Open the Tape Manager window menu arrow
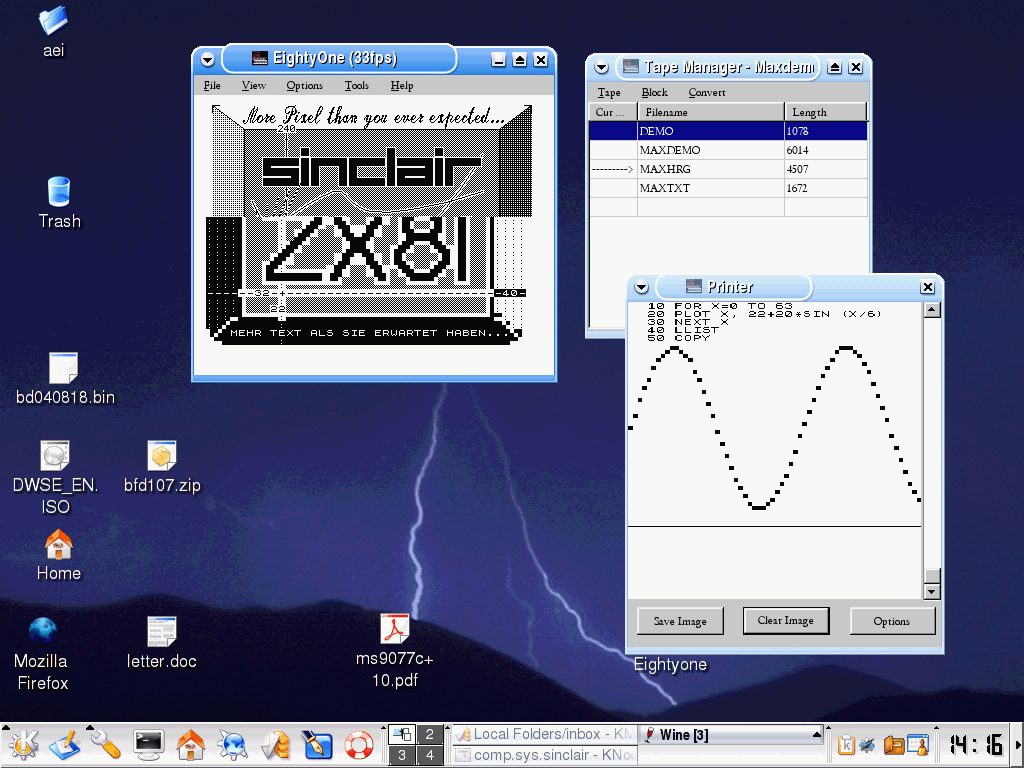 601,67
